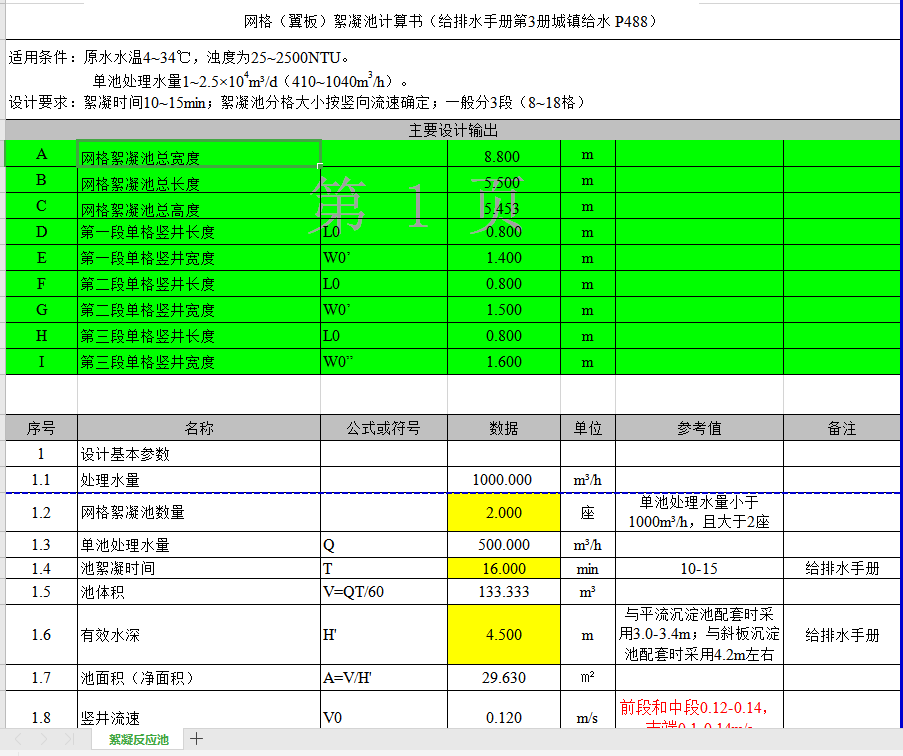Click the 第三段单格竖井宽度 name cell
This screenshot has height=756, width=903.
(199, 362)
